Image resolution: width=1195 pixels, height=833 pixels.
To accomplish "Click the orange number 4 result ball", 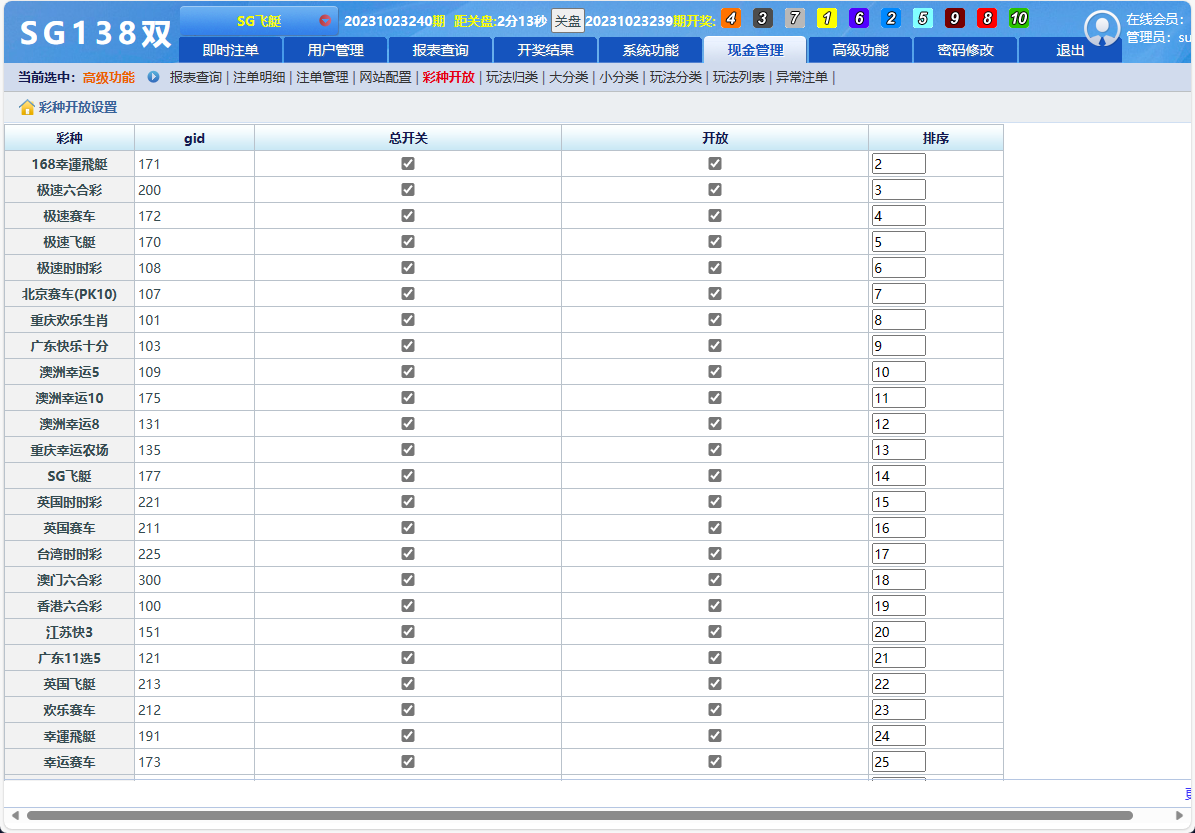I will tap(731, 18).
